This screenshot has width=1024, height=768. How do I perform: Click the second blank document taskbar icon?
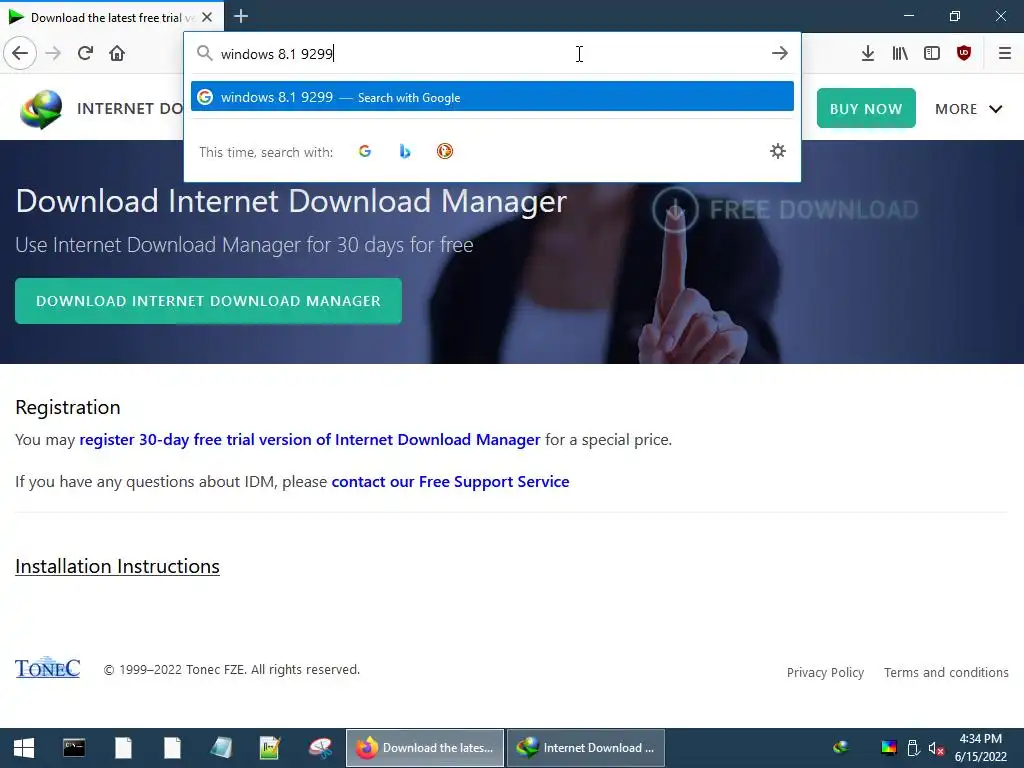[172, 748]
